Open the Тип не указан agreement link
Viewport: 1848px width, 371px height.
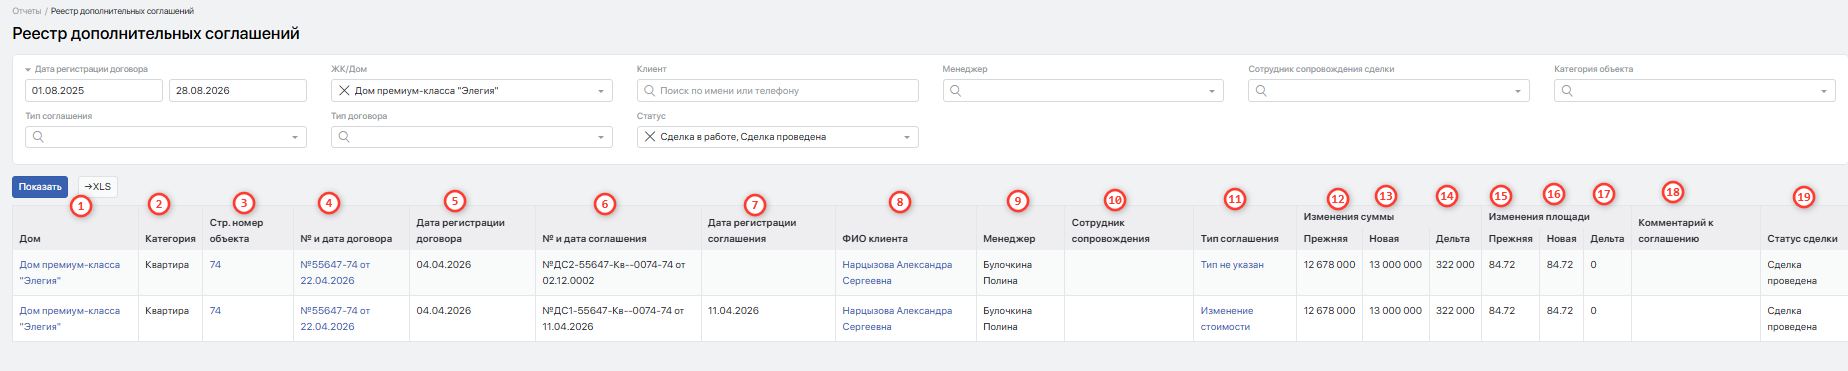click(1232, 265)
